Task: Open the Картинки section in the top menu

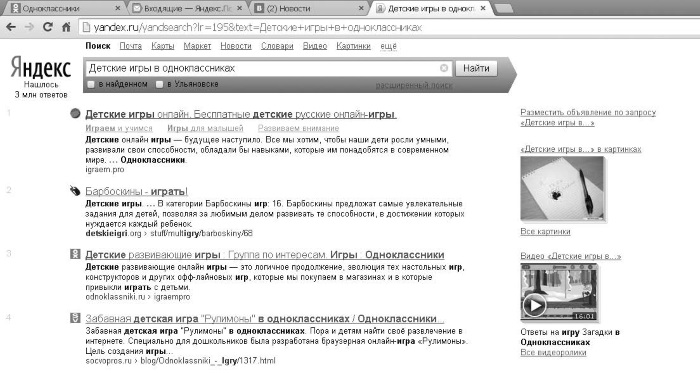Action: pyautogui.click(x=354, y=46)
